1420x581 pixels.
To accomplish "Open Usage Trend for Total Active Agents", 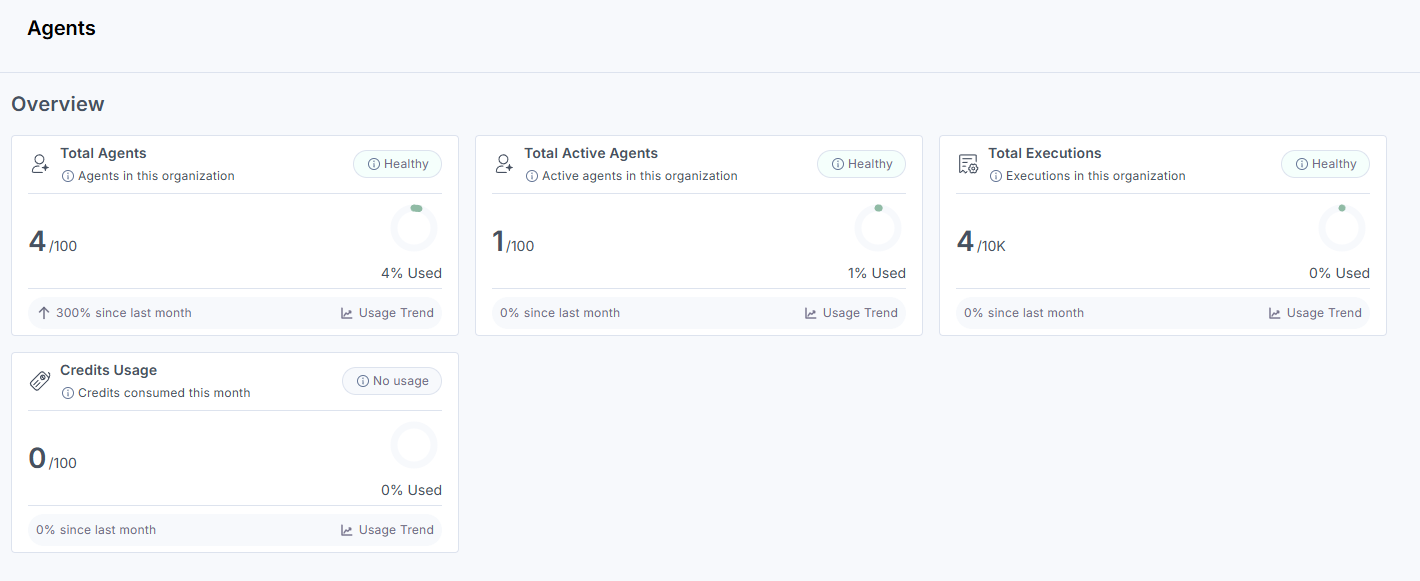I will (851, 313).
